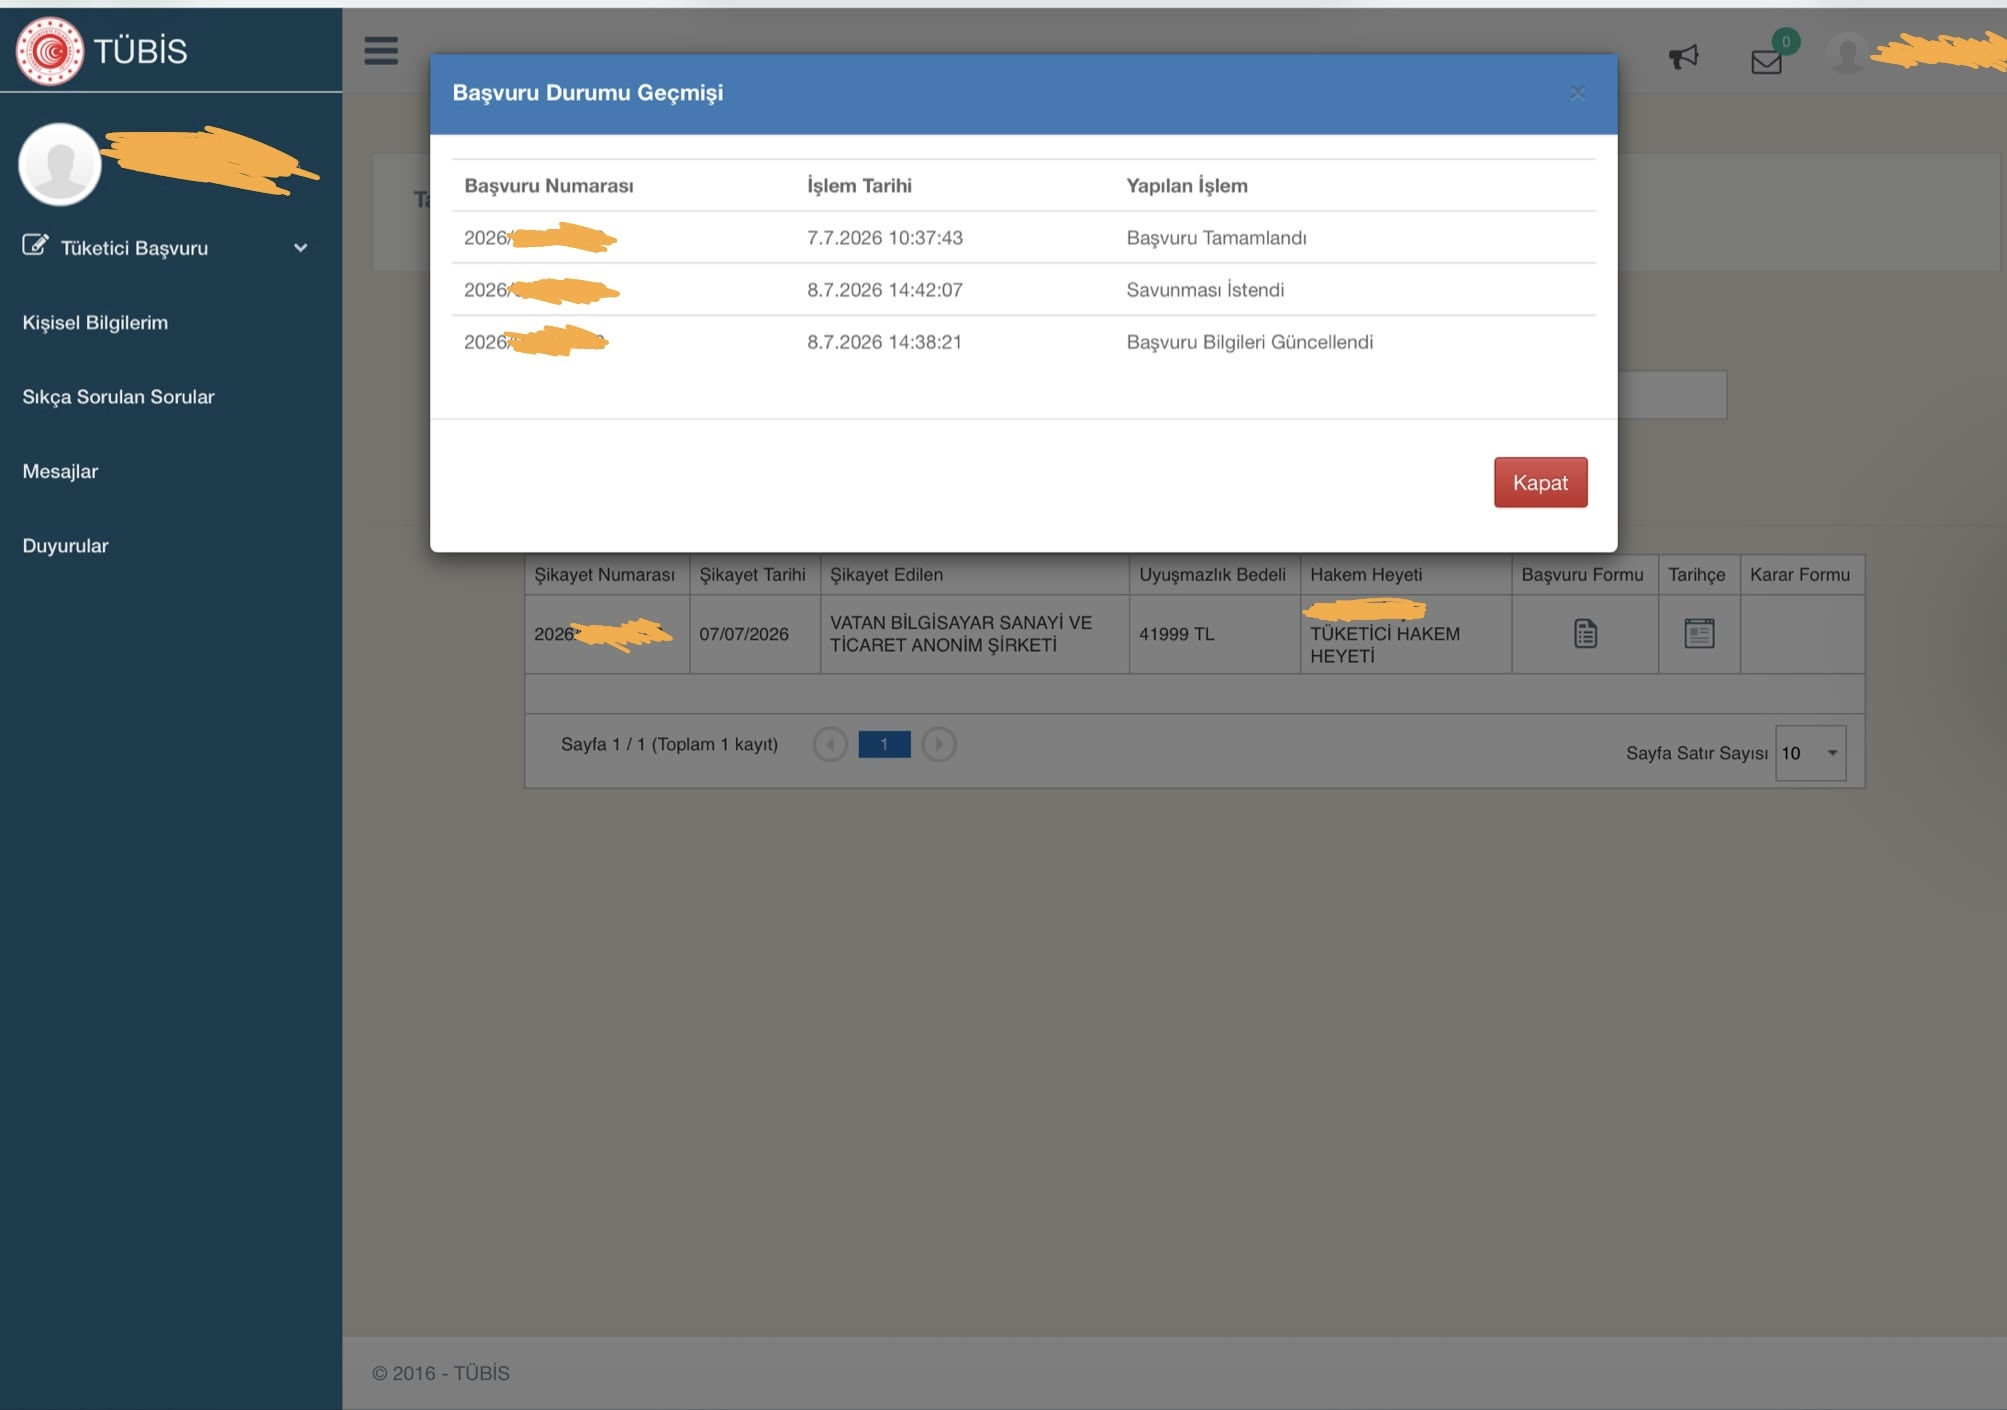Click the top-right user avatar icon
The height and width of the screenshot is (1410, 2007).
pos(1847,53)
